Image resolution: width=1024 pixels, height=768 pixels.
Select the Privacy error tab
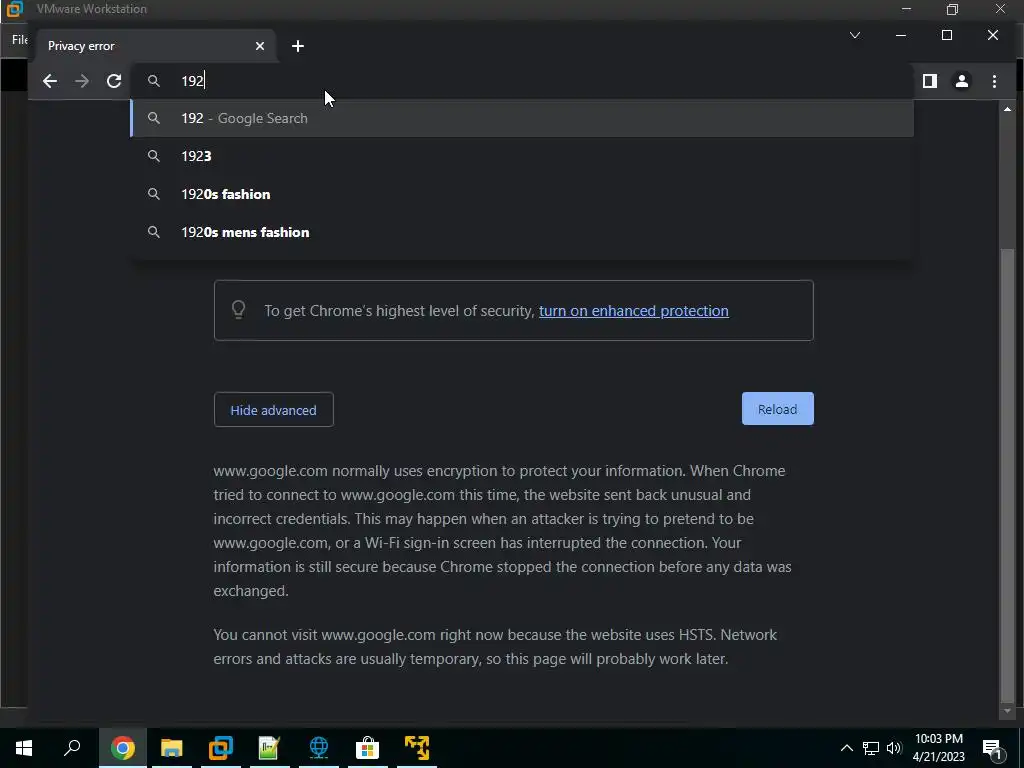(x=157, y=46)
